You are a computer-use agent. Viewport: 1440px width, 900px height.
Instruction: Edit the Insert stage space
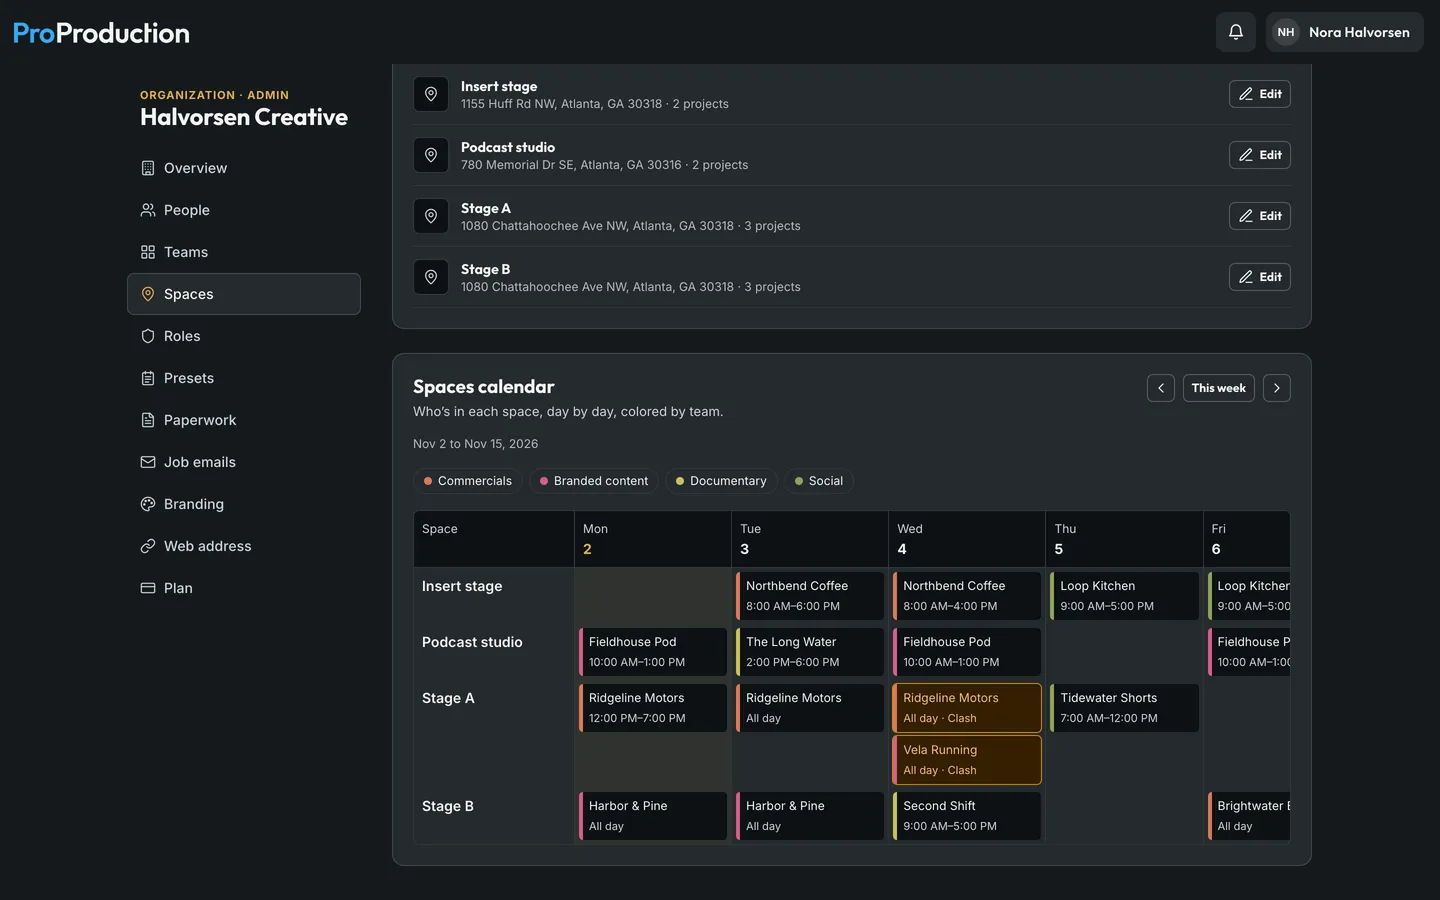click(1260, 94)
